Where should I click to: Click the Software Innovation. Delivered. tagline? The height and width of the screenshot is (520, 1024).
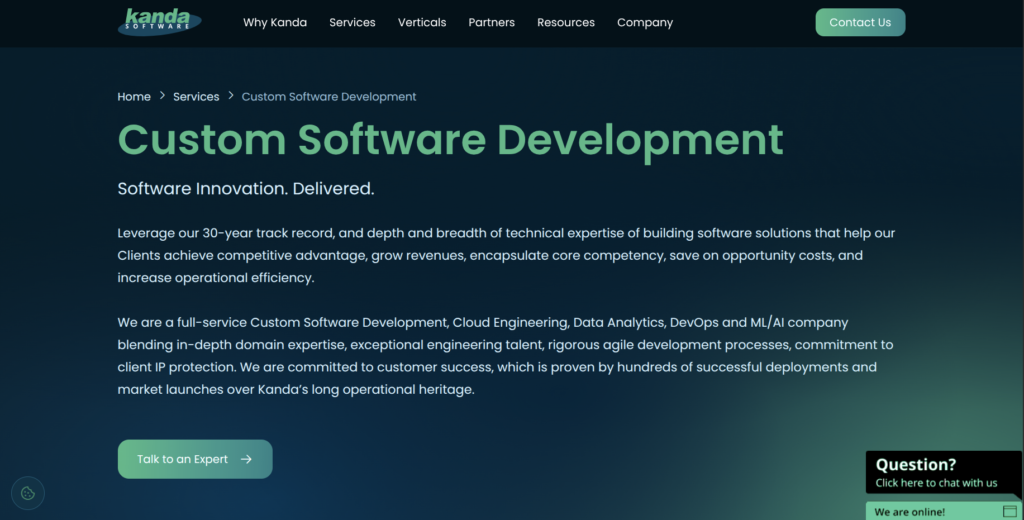coord(246,189)
